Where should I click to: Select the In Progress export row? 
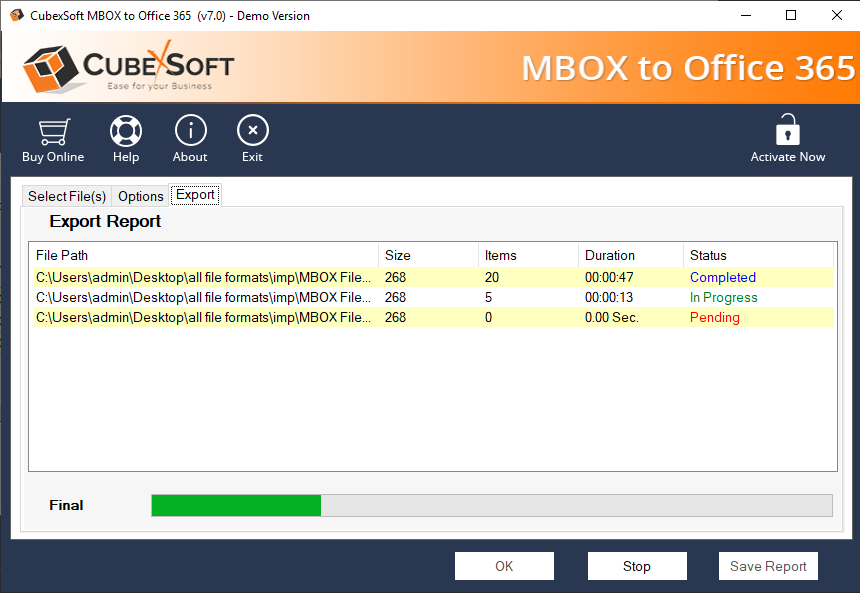432,298
